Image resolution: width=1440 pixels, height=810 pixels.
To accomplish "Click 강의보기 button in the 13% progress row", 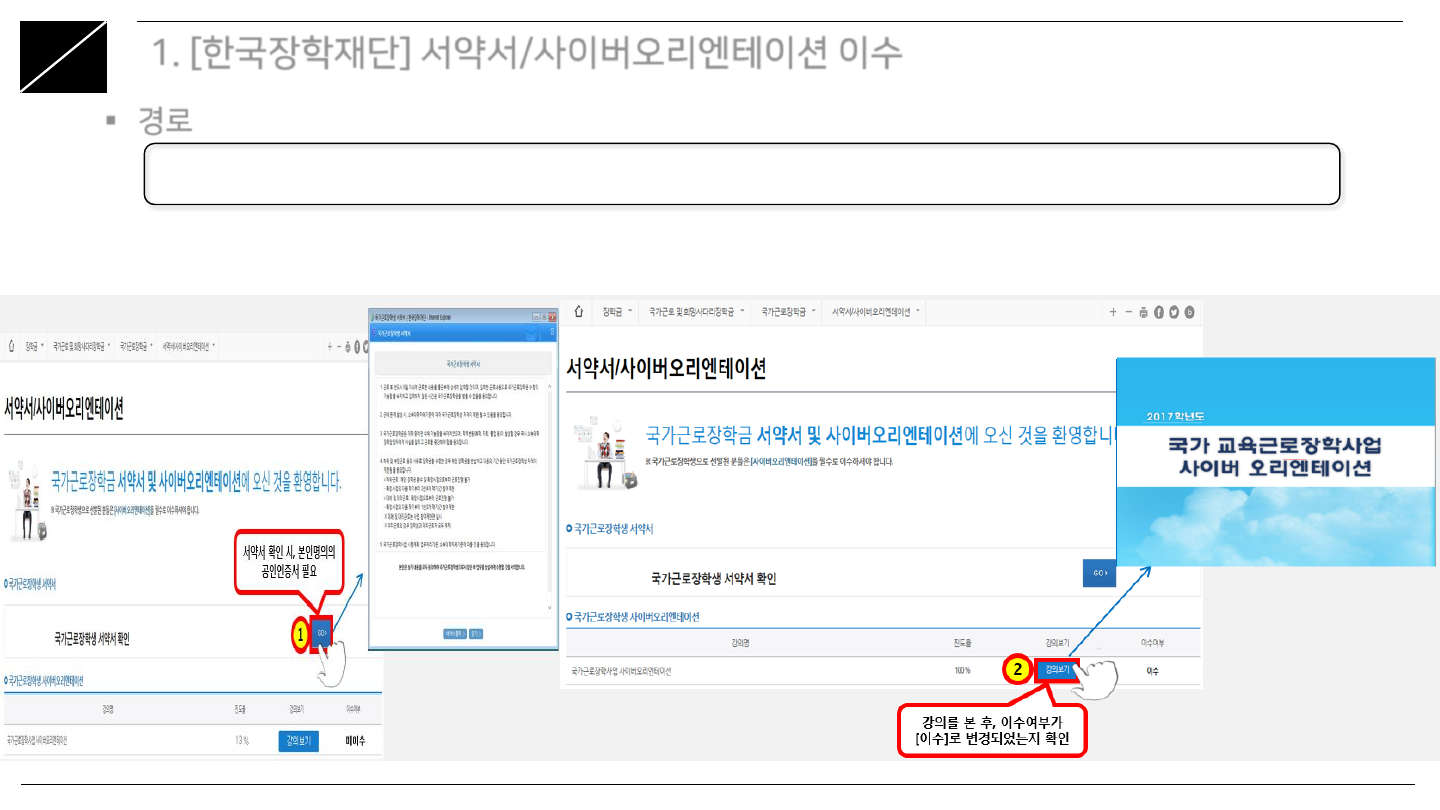I will click(298, 741).
